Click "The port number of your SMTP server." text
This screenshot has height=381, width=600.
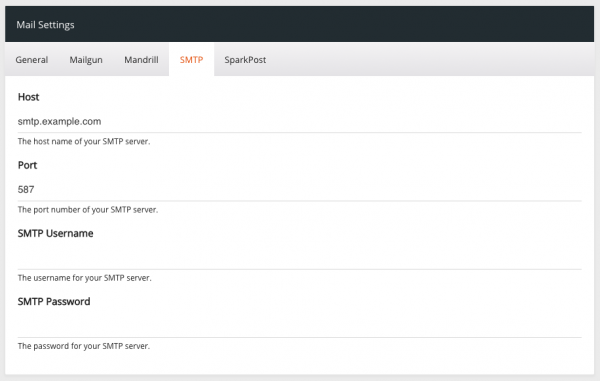pos(88,210)
